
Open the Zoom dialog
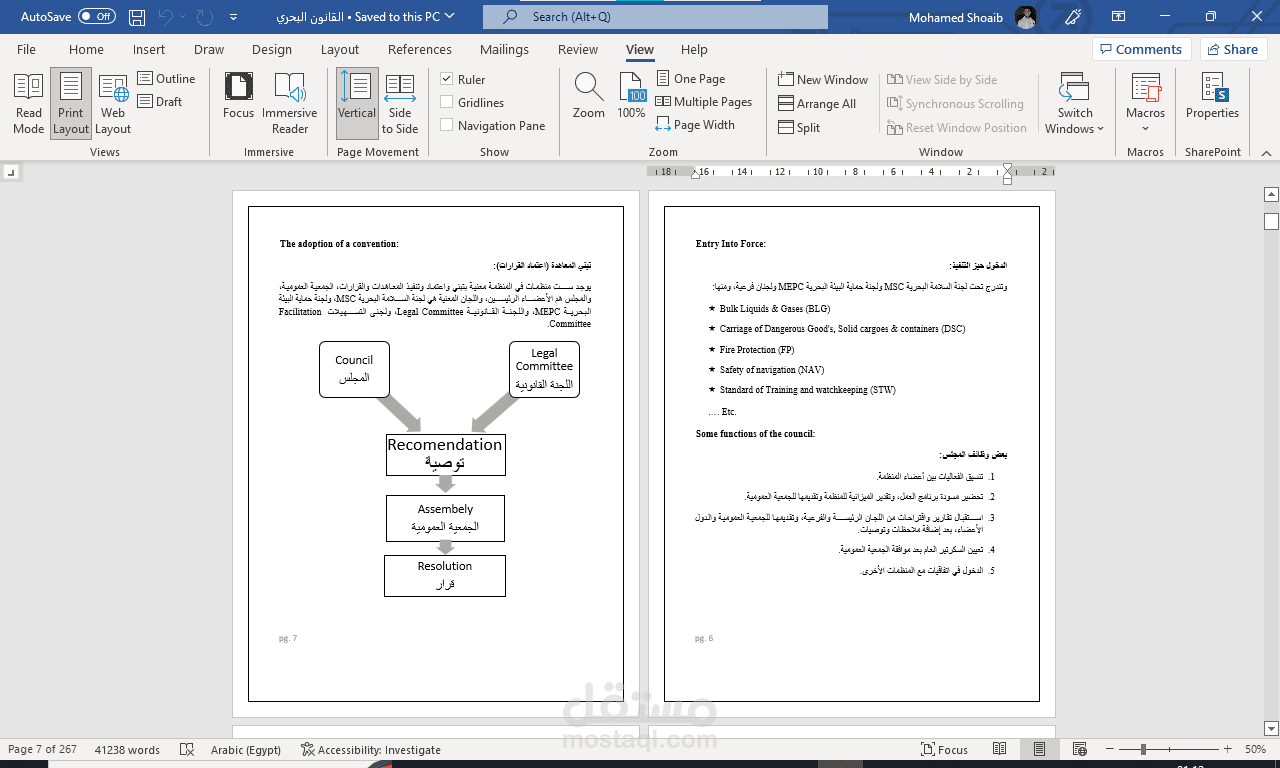pos(589,96)
